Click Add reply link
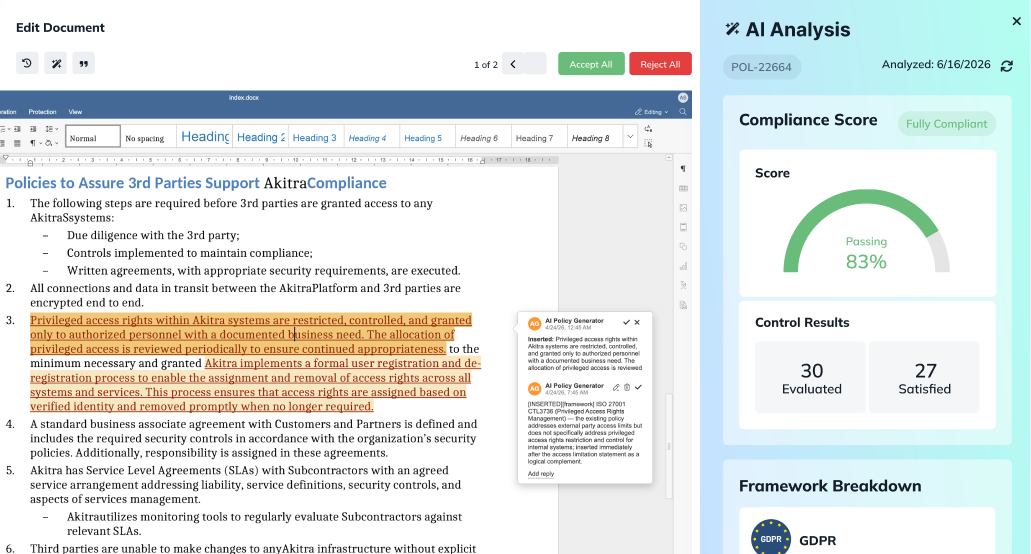 (540, 474)
